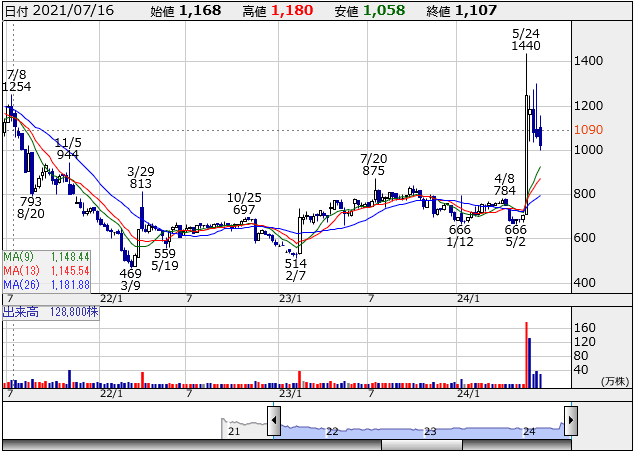637x454 pixels.
Task: Click the 514 2/7 trough label
Action: [293, 269]
